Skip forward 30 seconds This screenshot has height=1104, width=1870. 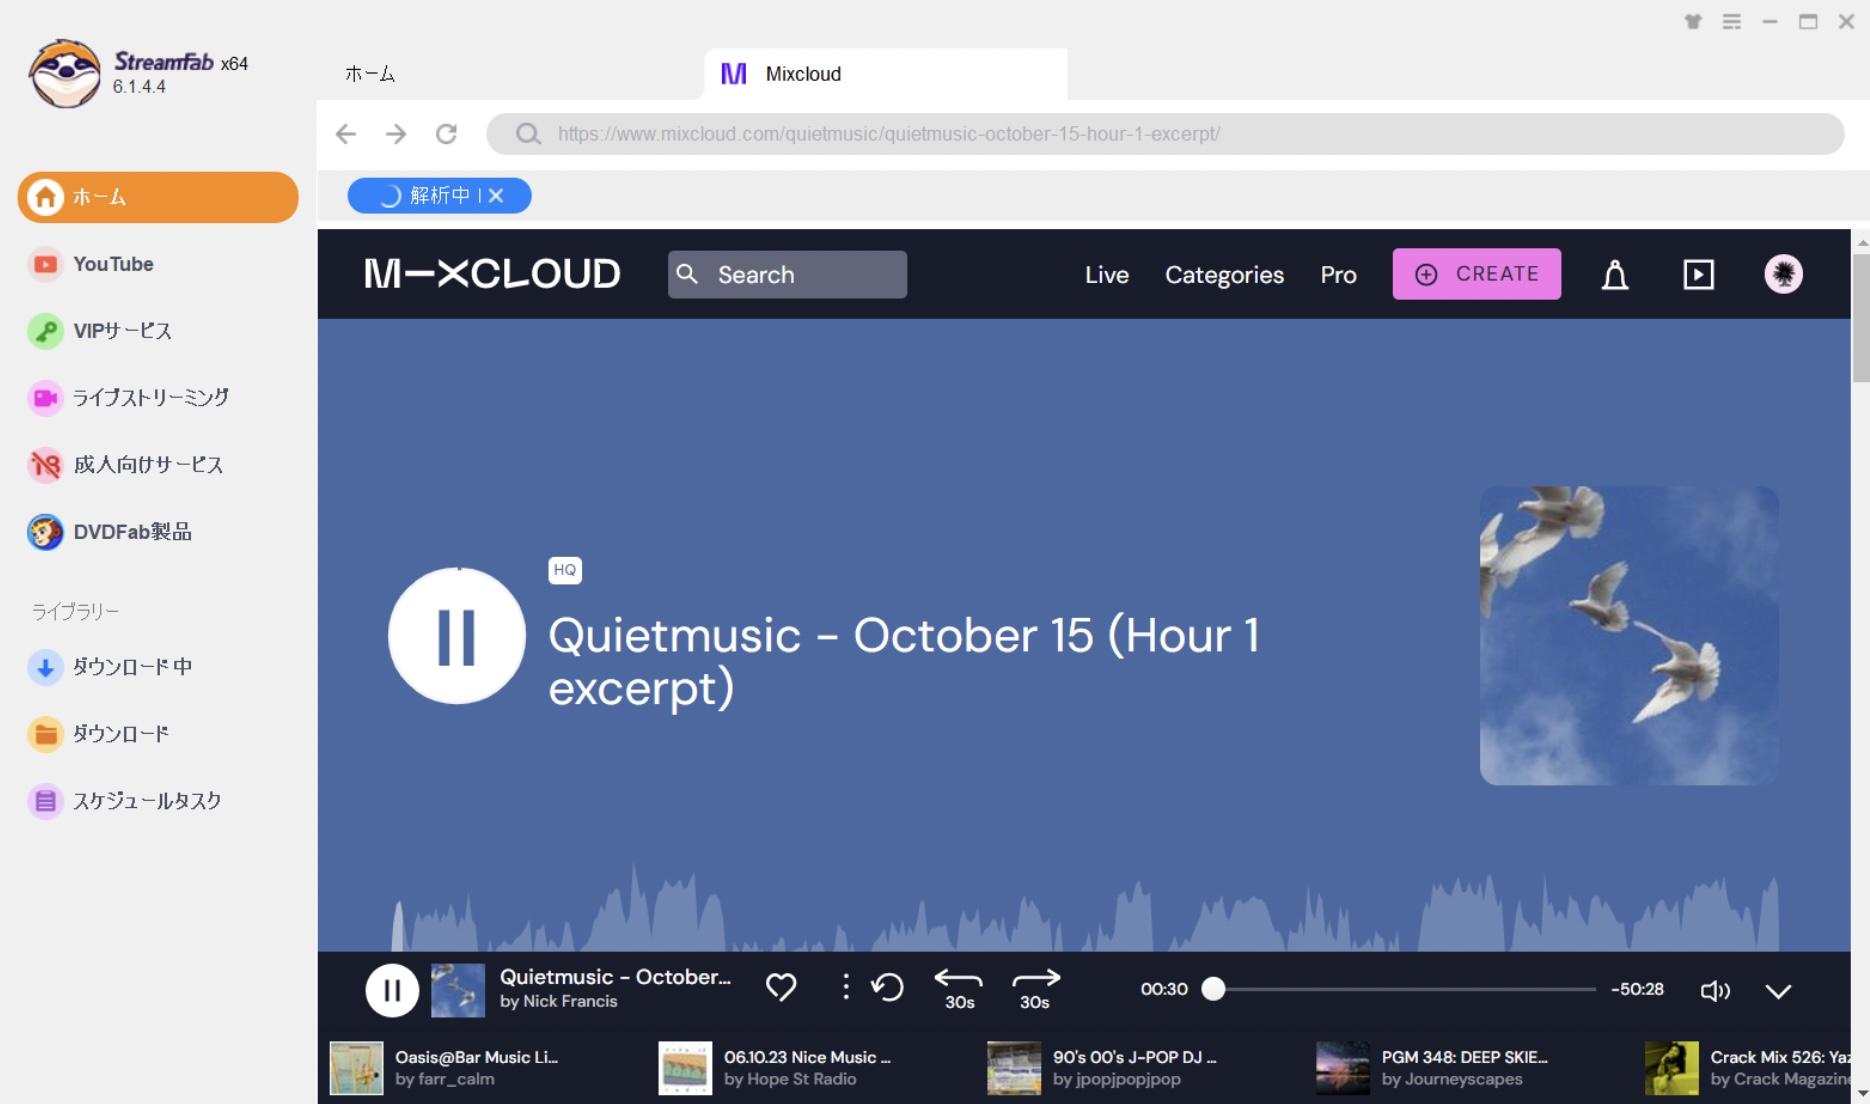tap(1035, 990)
